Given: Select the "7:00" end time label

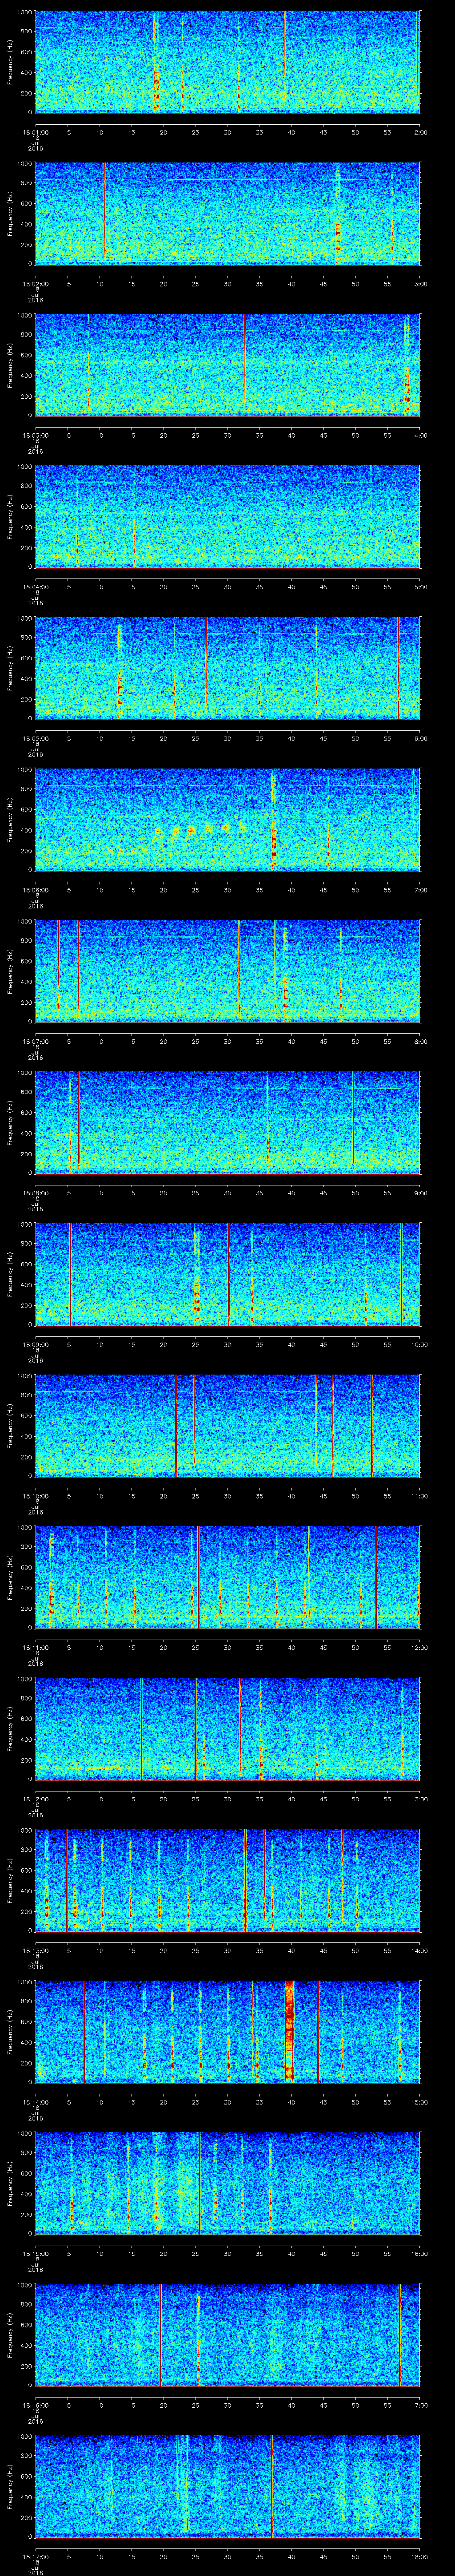Looking at the screenshot, I should tap(420, 890).
